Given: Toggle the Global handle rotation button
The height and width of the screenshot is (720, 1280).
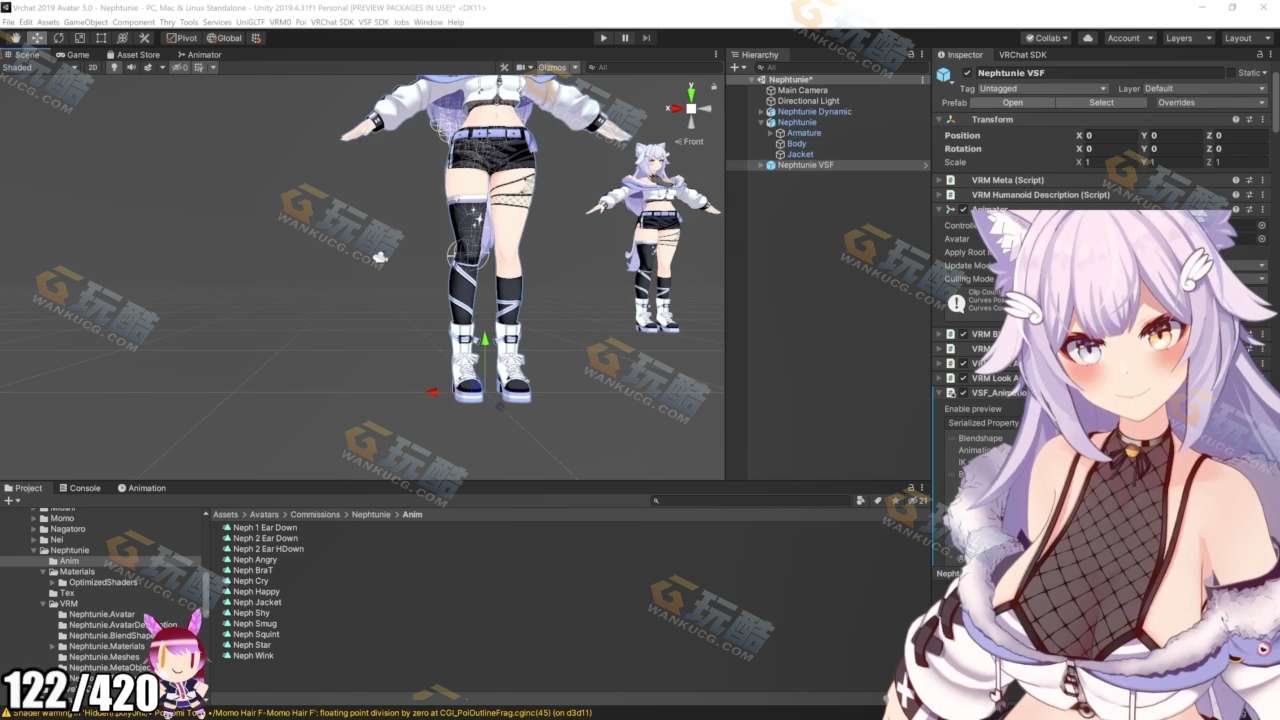Looking at the screenshot, I should 224,38.
